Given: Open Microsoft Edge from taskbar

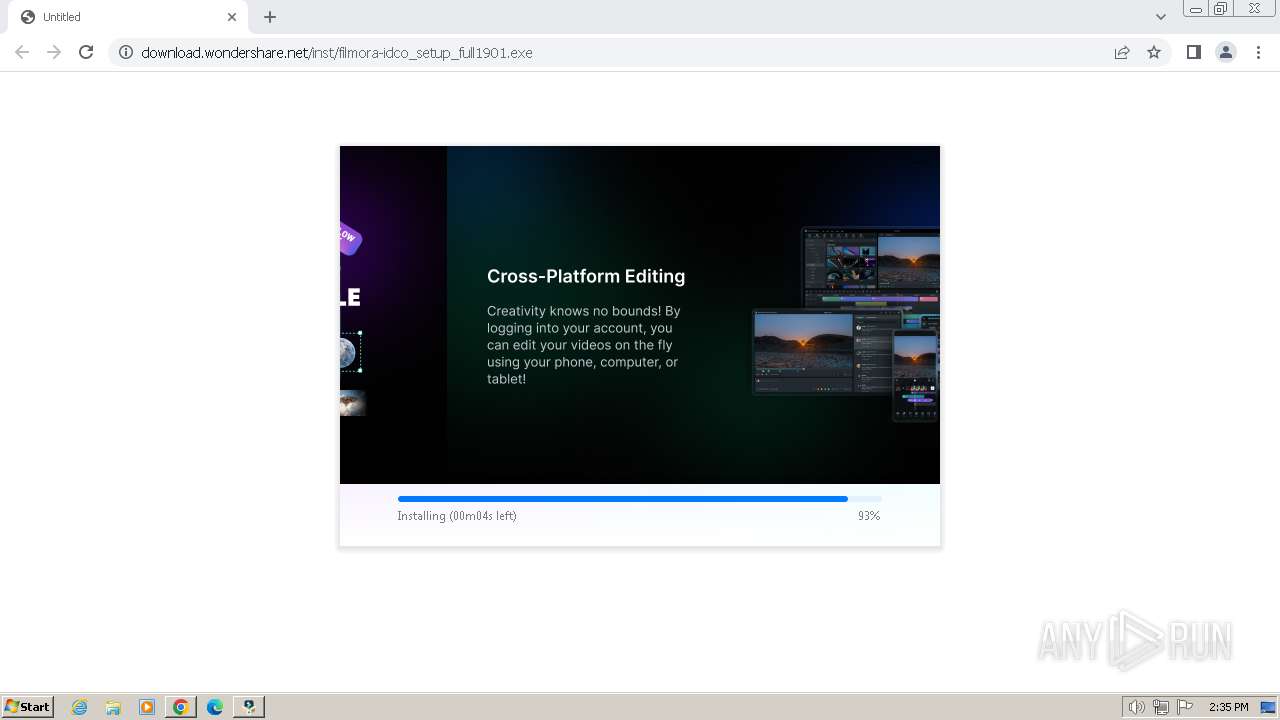Looking at the screenshot, I should coord(215,707).
